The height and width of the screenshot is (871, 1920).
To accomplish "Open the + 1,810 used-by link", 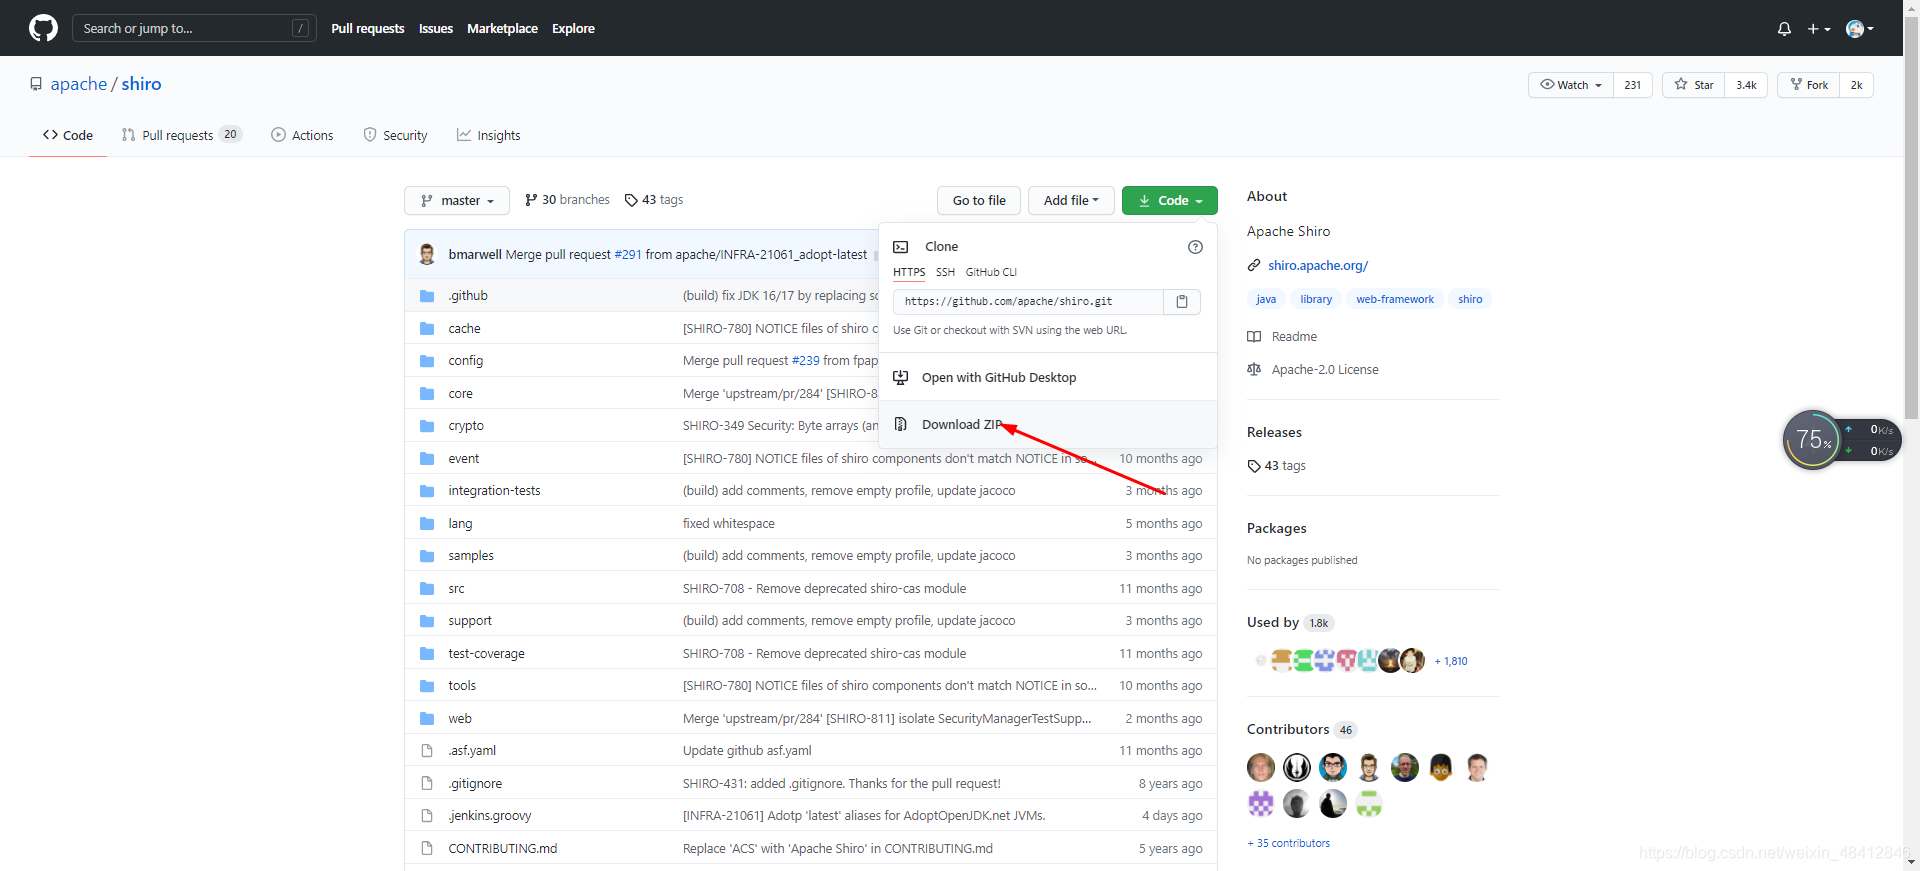I will (1451, 661).
